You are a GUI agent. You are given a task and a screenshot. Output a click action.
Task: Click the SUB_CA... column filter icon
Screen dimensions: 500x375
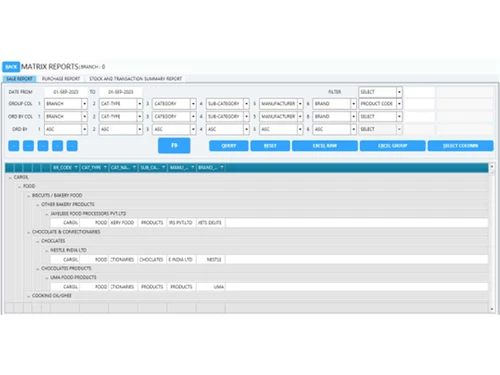click(x=163, y=167)
